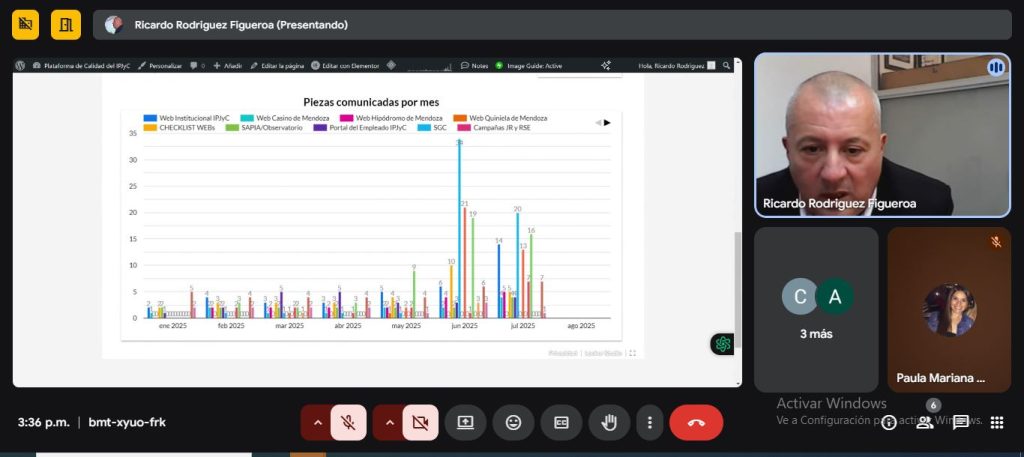Expand camera video settings chevron
Viewport: 1024px width, 457px height.
(390, 422)
